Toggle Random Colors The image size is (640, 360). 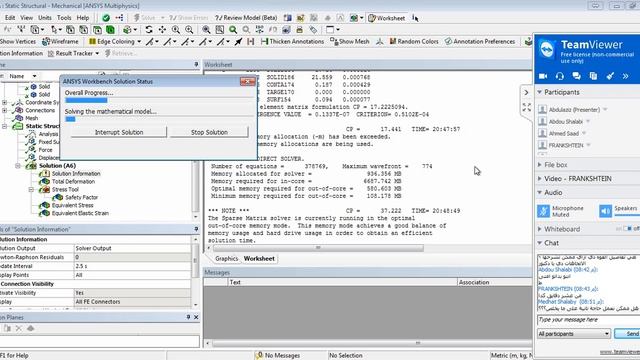pos(414,41)
